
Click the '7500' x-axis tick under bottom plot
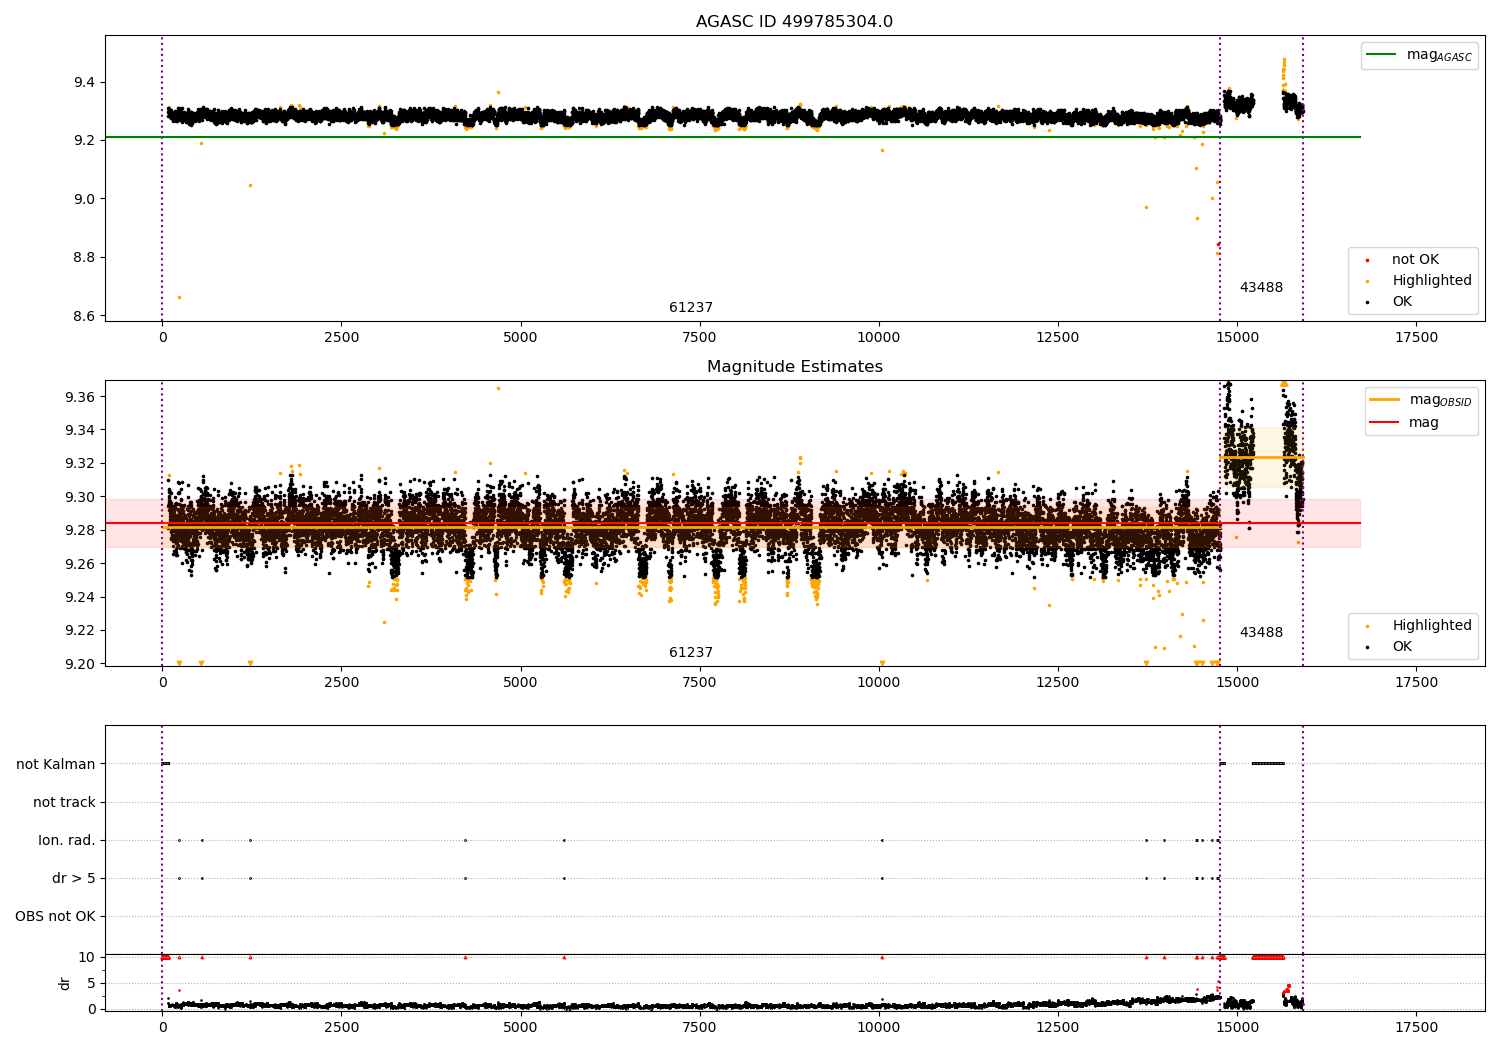pos(699,1028)
